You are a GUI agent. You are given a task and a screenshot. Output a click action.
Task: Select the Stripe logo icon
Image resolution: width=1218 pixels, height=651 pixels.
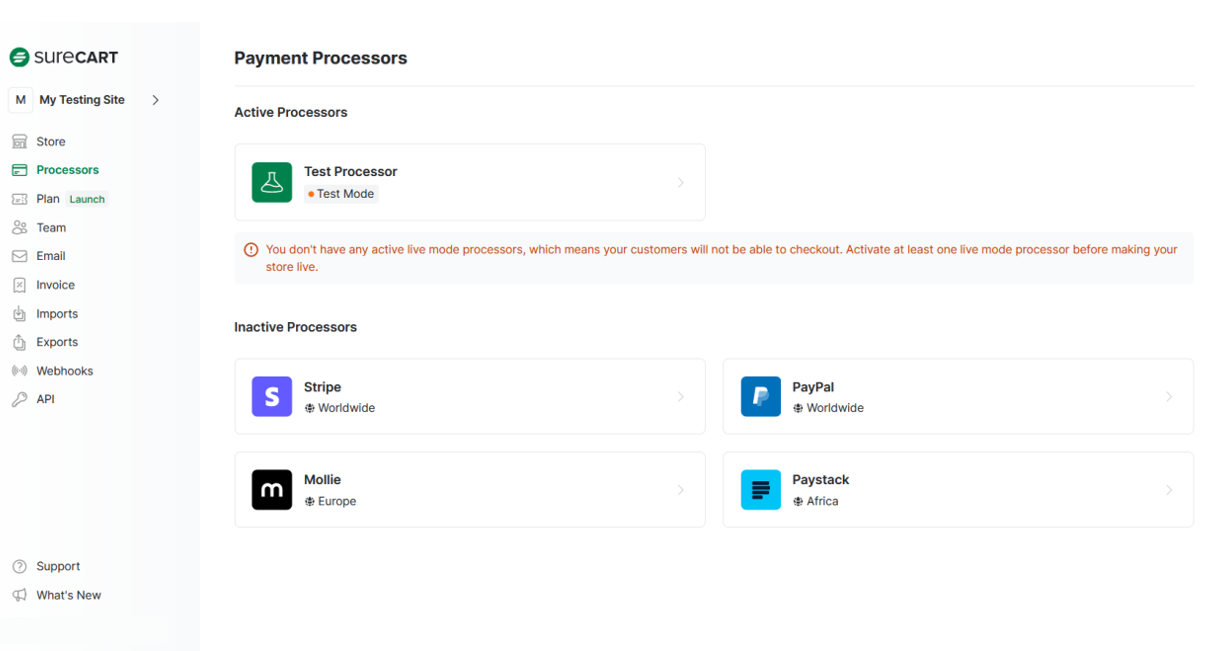click(x=272, y=397)
